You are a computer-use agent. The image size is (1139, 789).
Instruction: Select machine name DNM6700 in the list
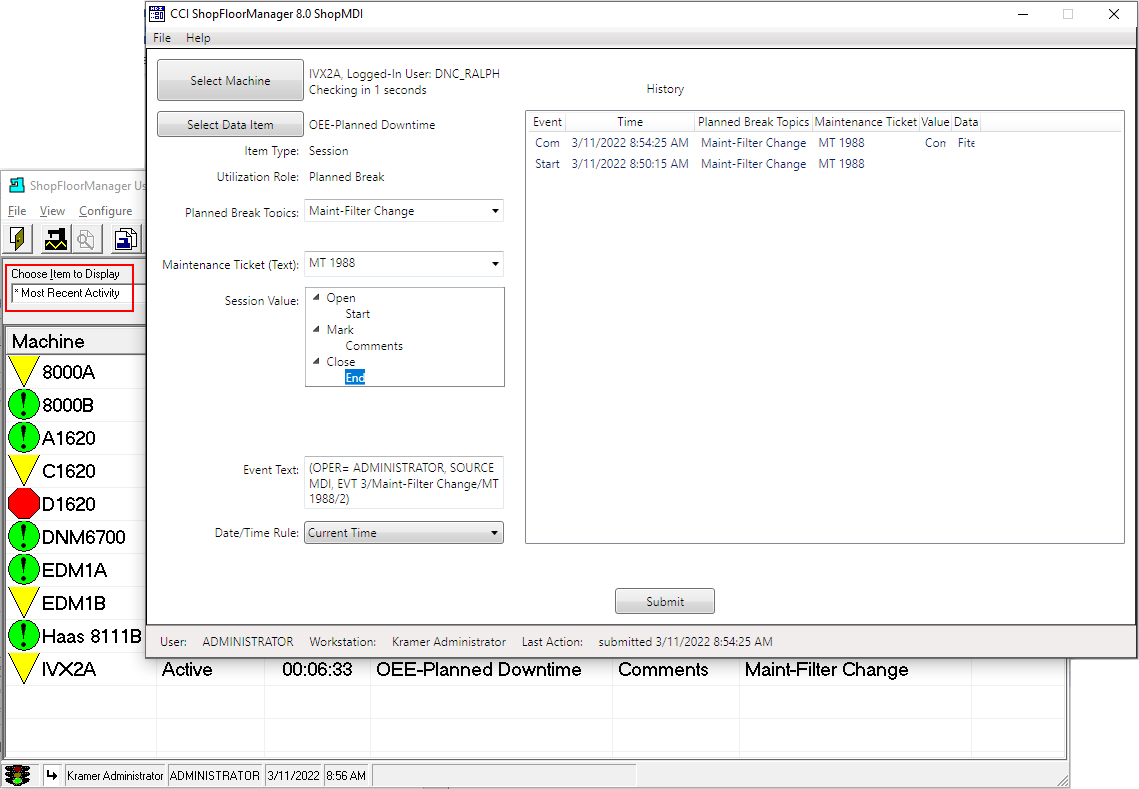(x=84, y=537)
